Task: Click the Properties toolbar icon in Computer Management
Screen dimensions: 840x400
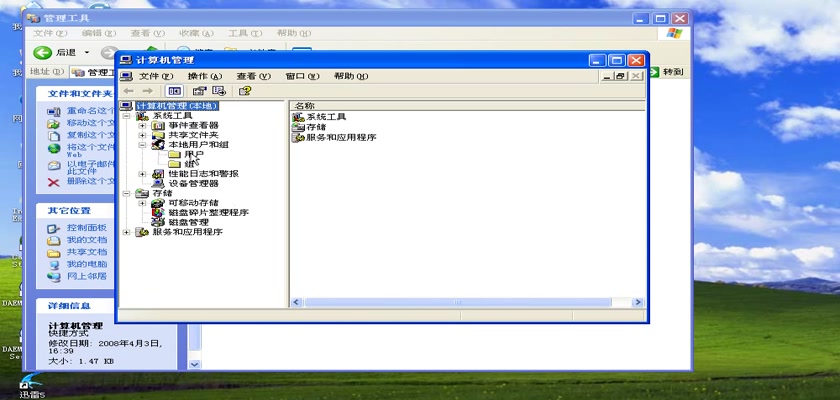Action: click(199, 91)
